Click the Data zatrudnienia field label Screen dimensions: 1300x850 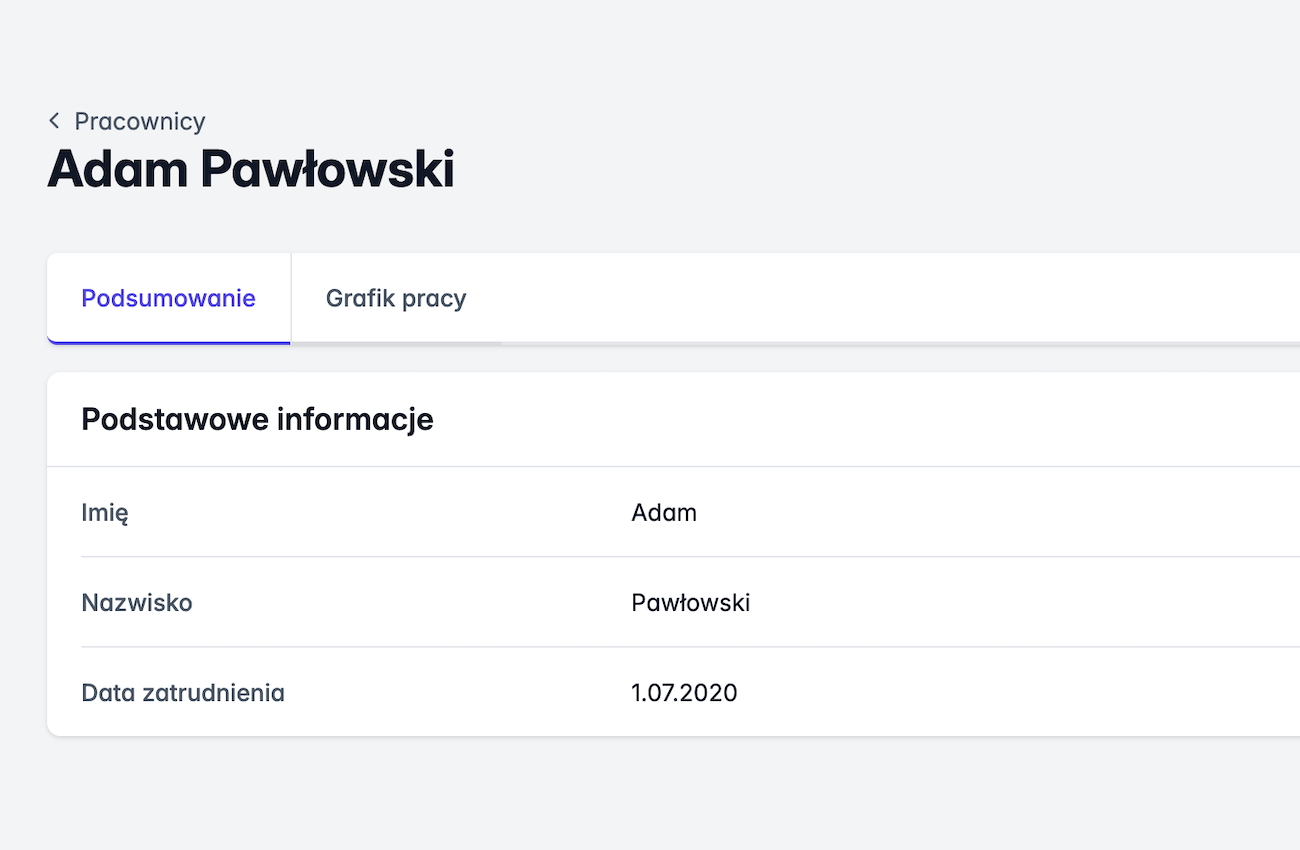[x=183, y=693]
